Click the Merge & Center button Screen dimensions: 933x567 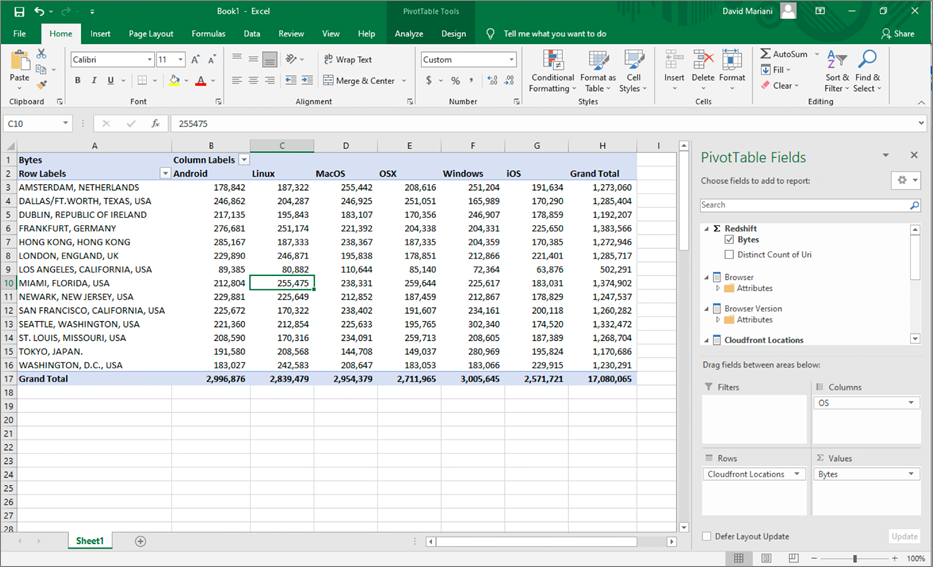point(358,81)
